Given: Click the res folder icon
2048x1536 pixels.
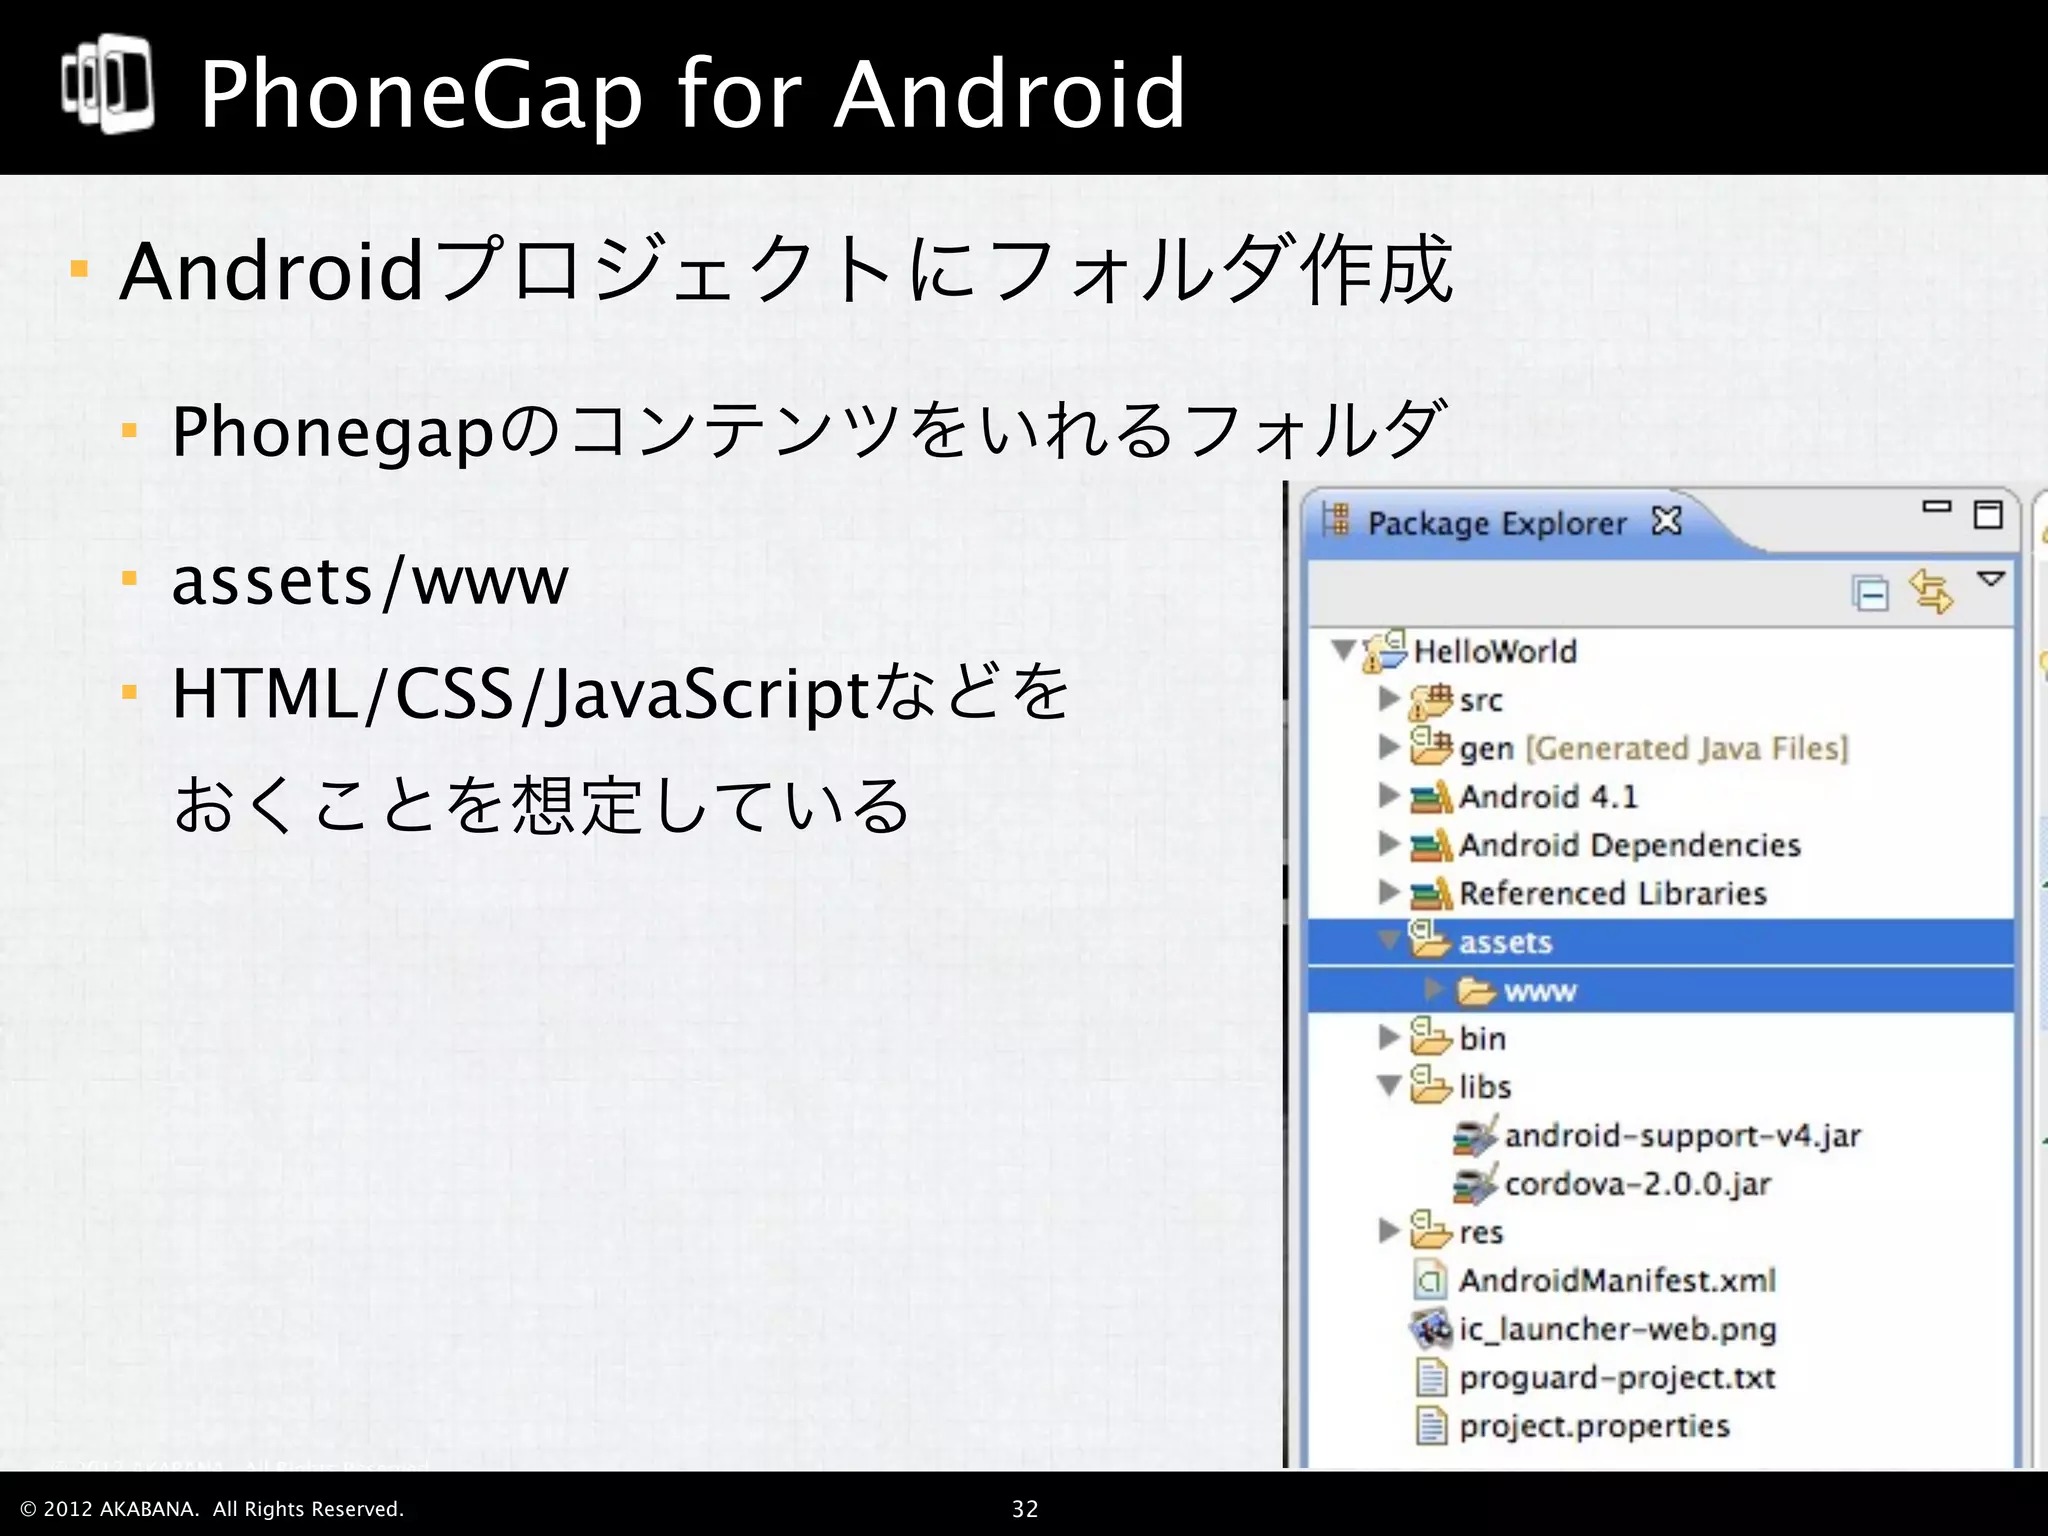Looking at the screenshot, I should pos(1430,1229).
